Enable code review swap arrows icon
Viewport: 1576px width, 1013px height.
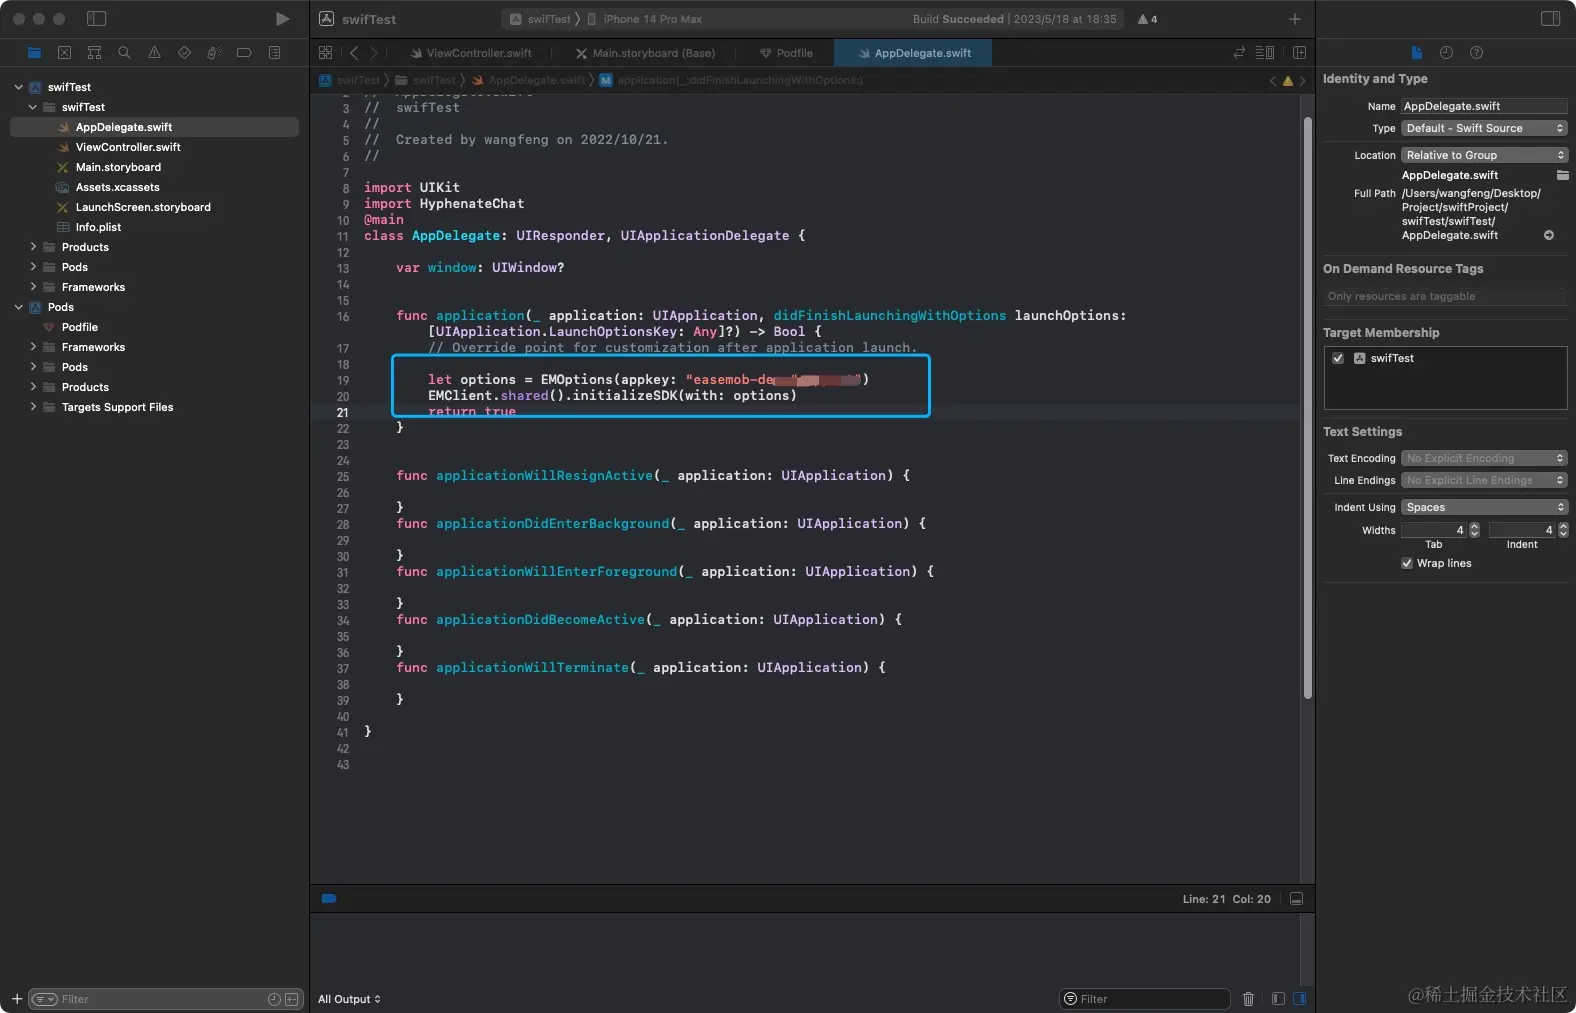(x=1239, y=53)
